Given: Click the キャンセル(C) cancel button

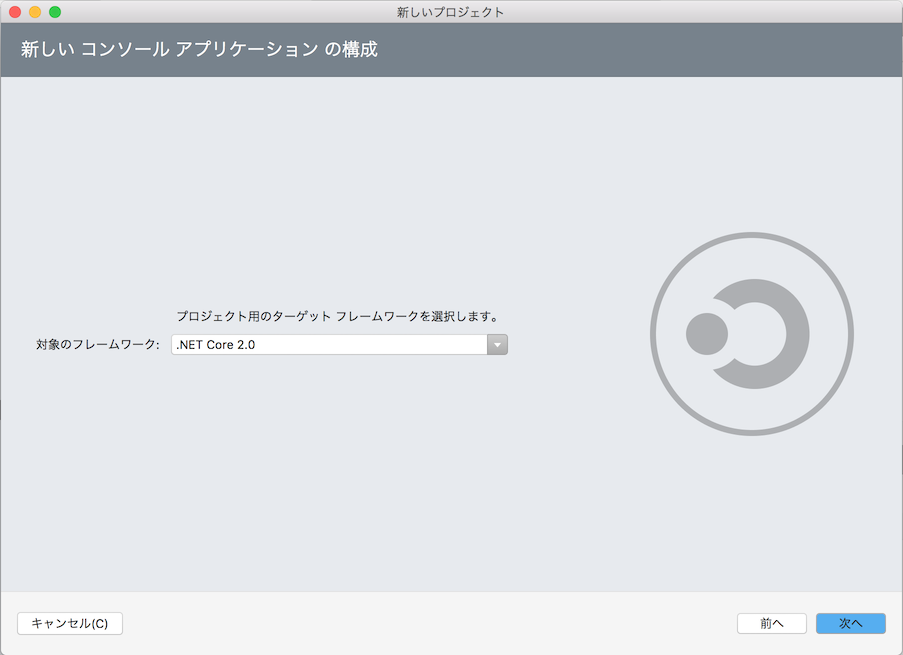Looking at the screenshot, I should click(x=70, y=623).
